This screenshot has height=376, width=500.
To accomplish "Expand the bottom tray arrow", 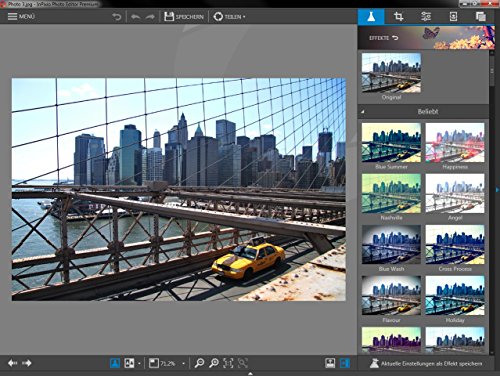I will (250, 374).
